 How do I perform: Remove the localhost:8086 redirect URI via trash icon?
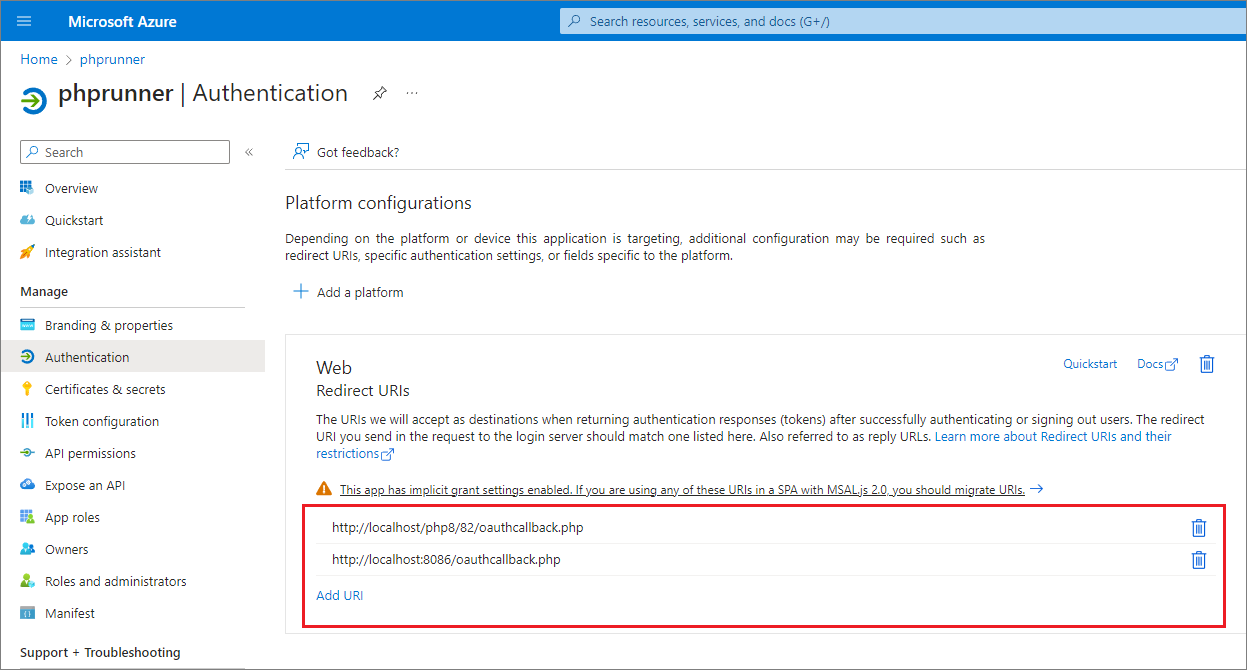[1198, 559]
